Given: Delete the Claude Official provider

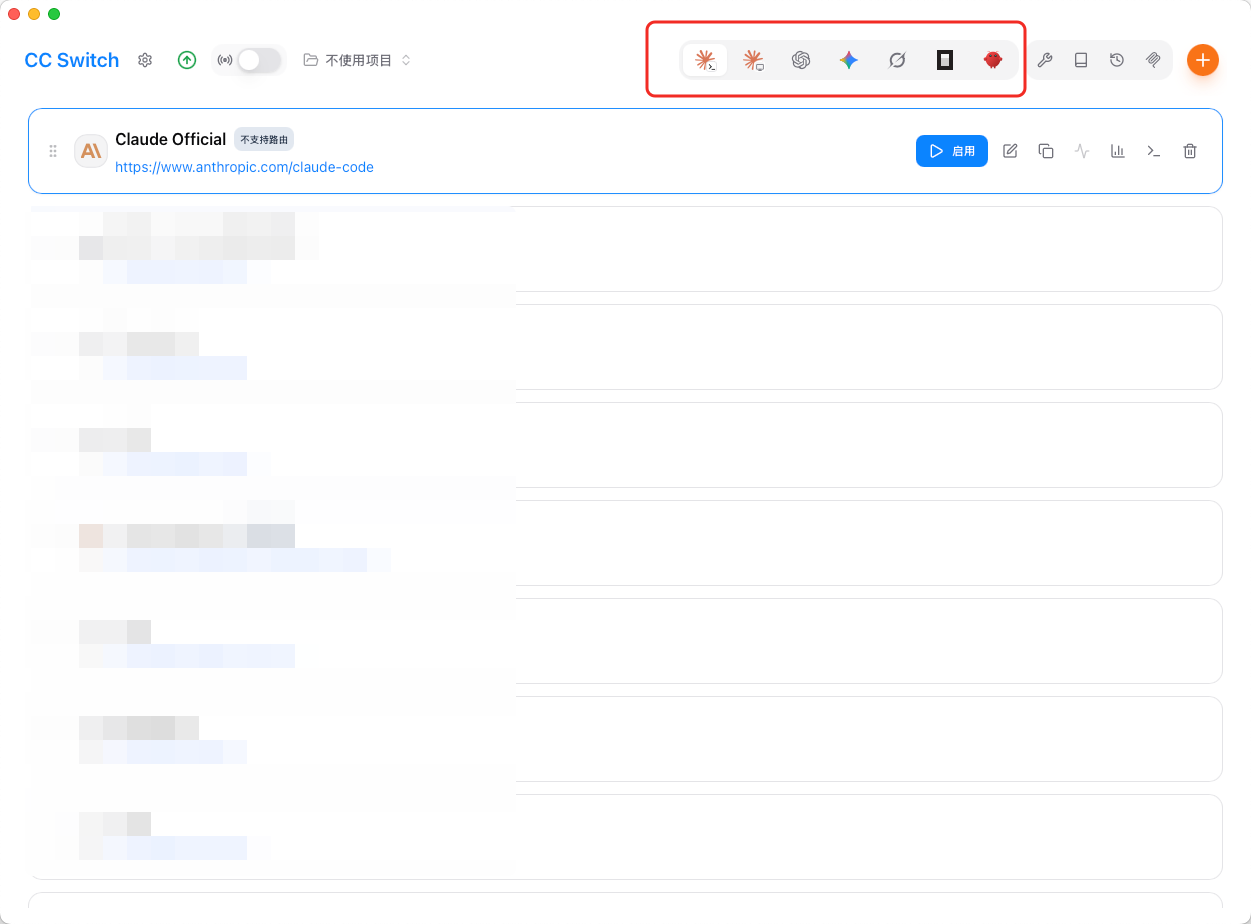Looking at the screenshot, I should (x=1190, y=151).
